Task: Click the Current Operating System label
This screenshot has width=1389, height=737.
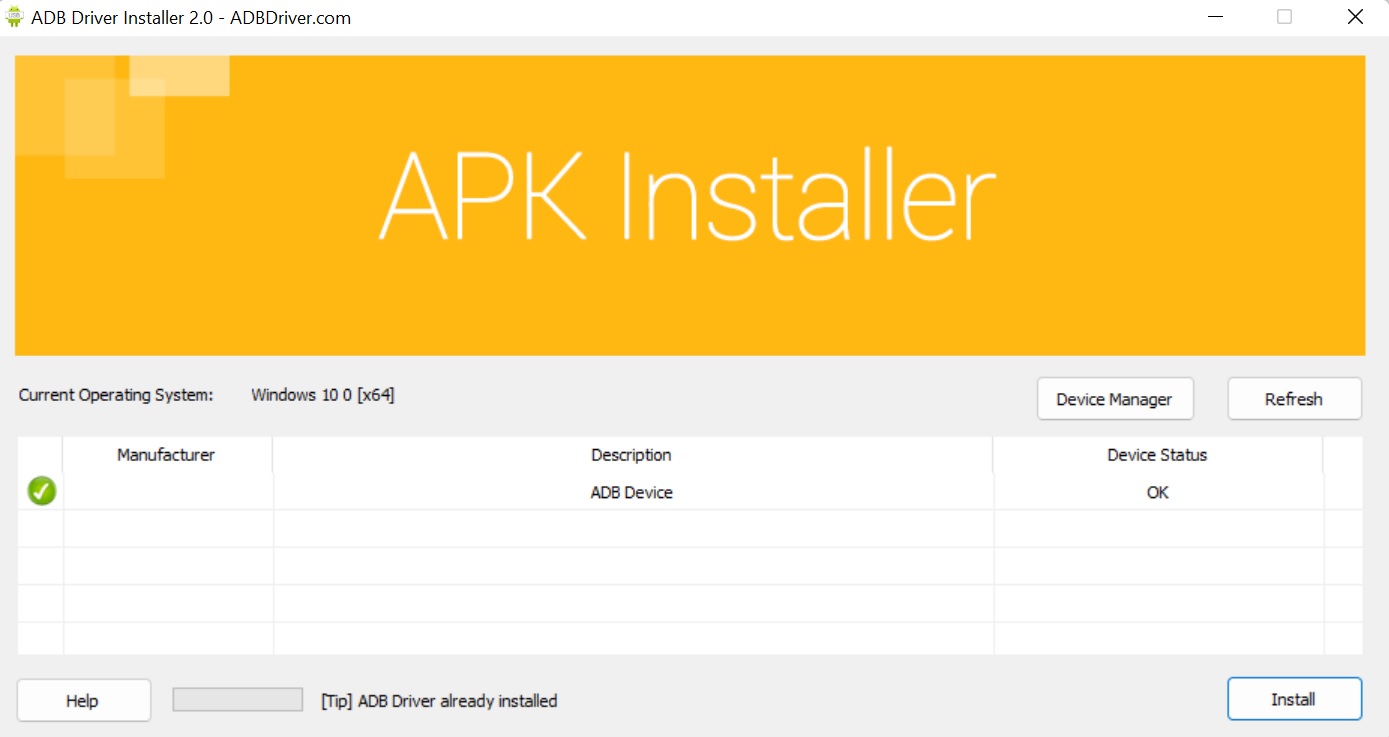Action: (x=116, y=395)
